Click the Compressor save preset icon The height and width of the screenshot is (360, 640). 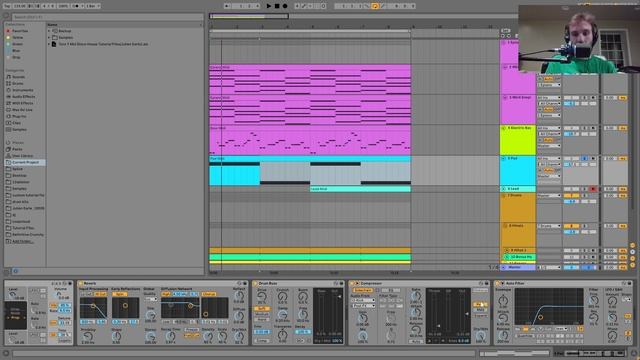pos(487,283)
